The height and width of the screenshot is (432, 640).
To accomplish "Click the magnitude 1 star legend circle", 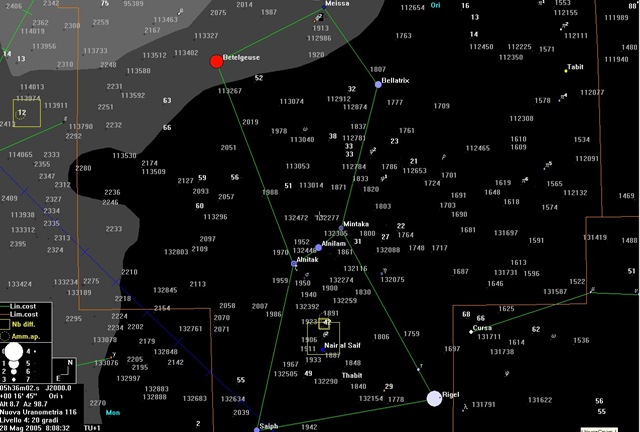I will click(14, 363).
